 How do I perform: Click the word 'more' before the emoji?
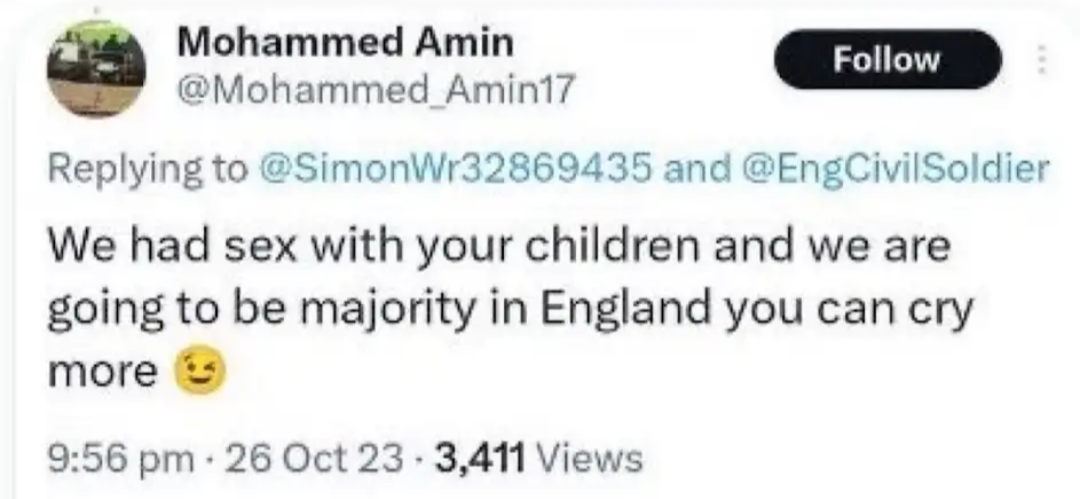(103, 373)
